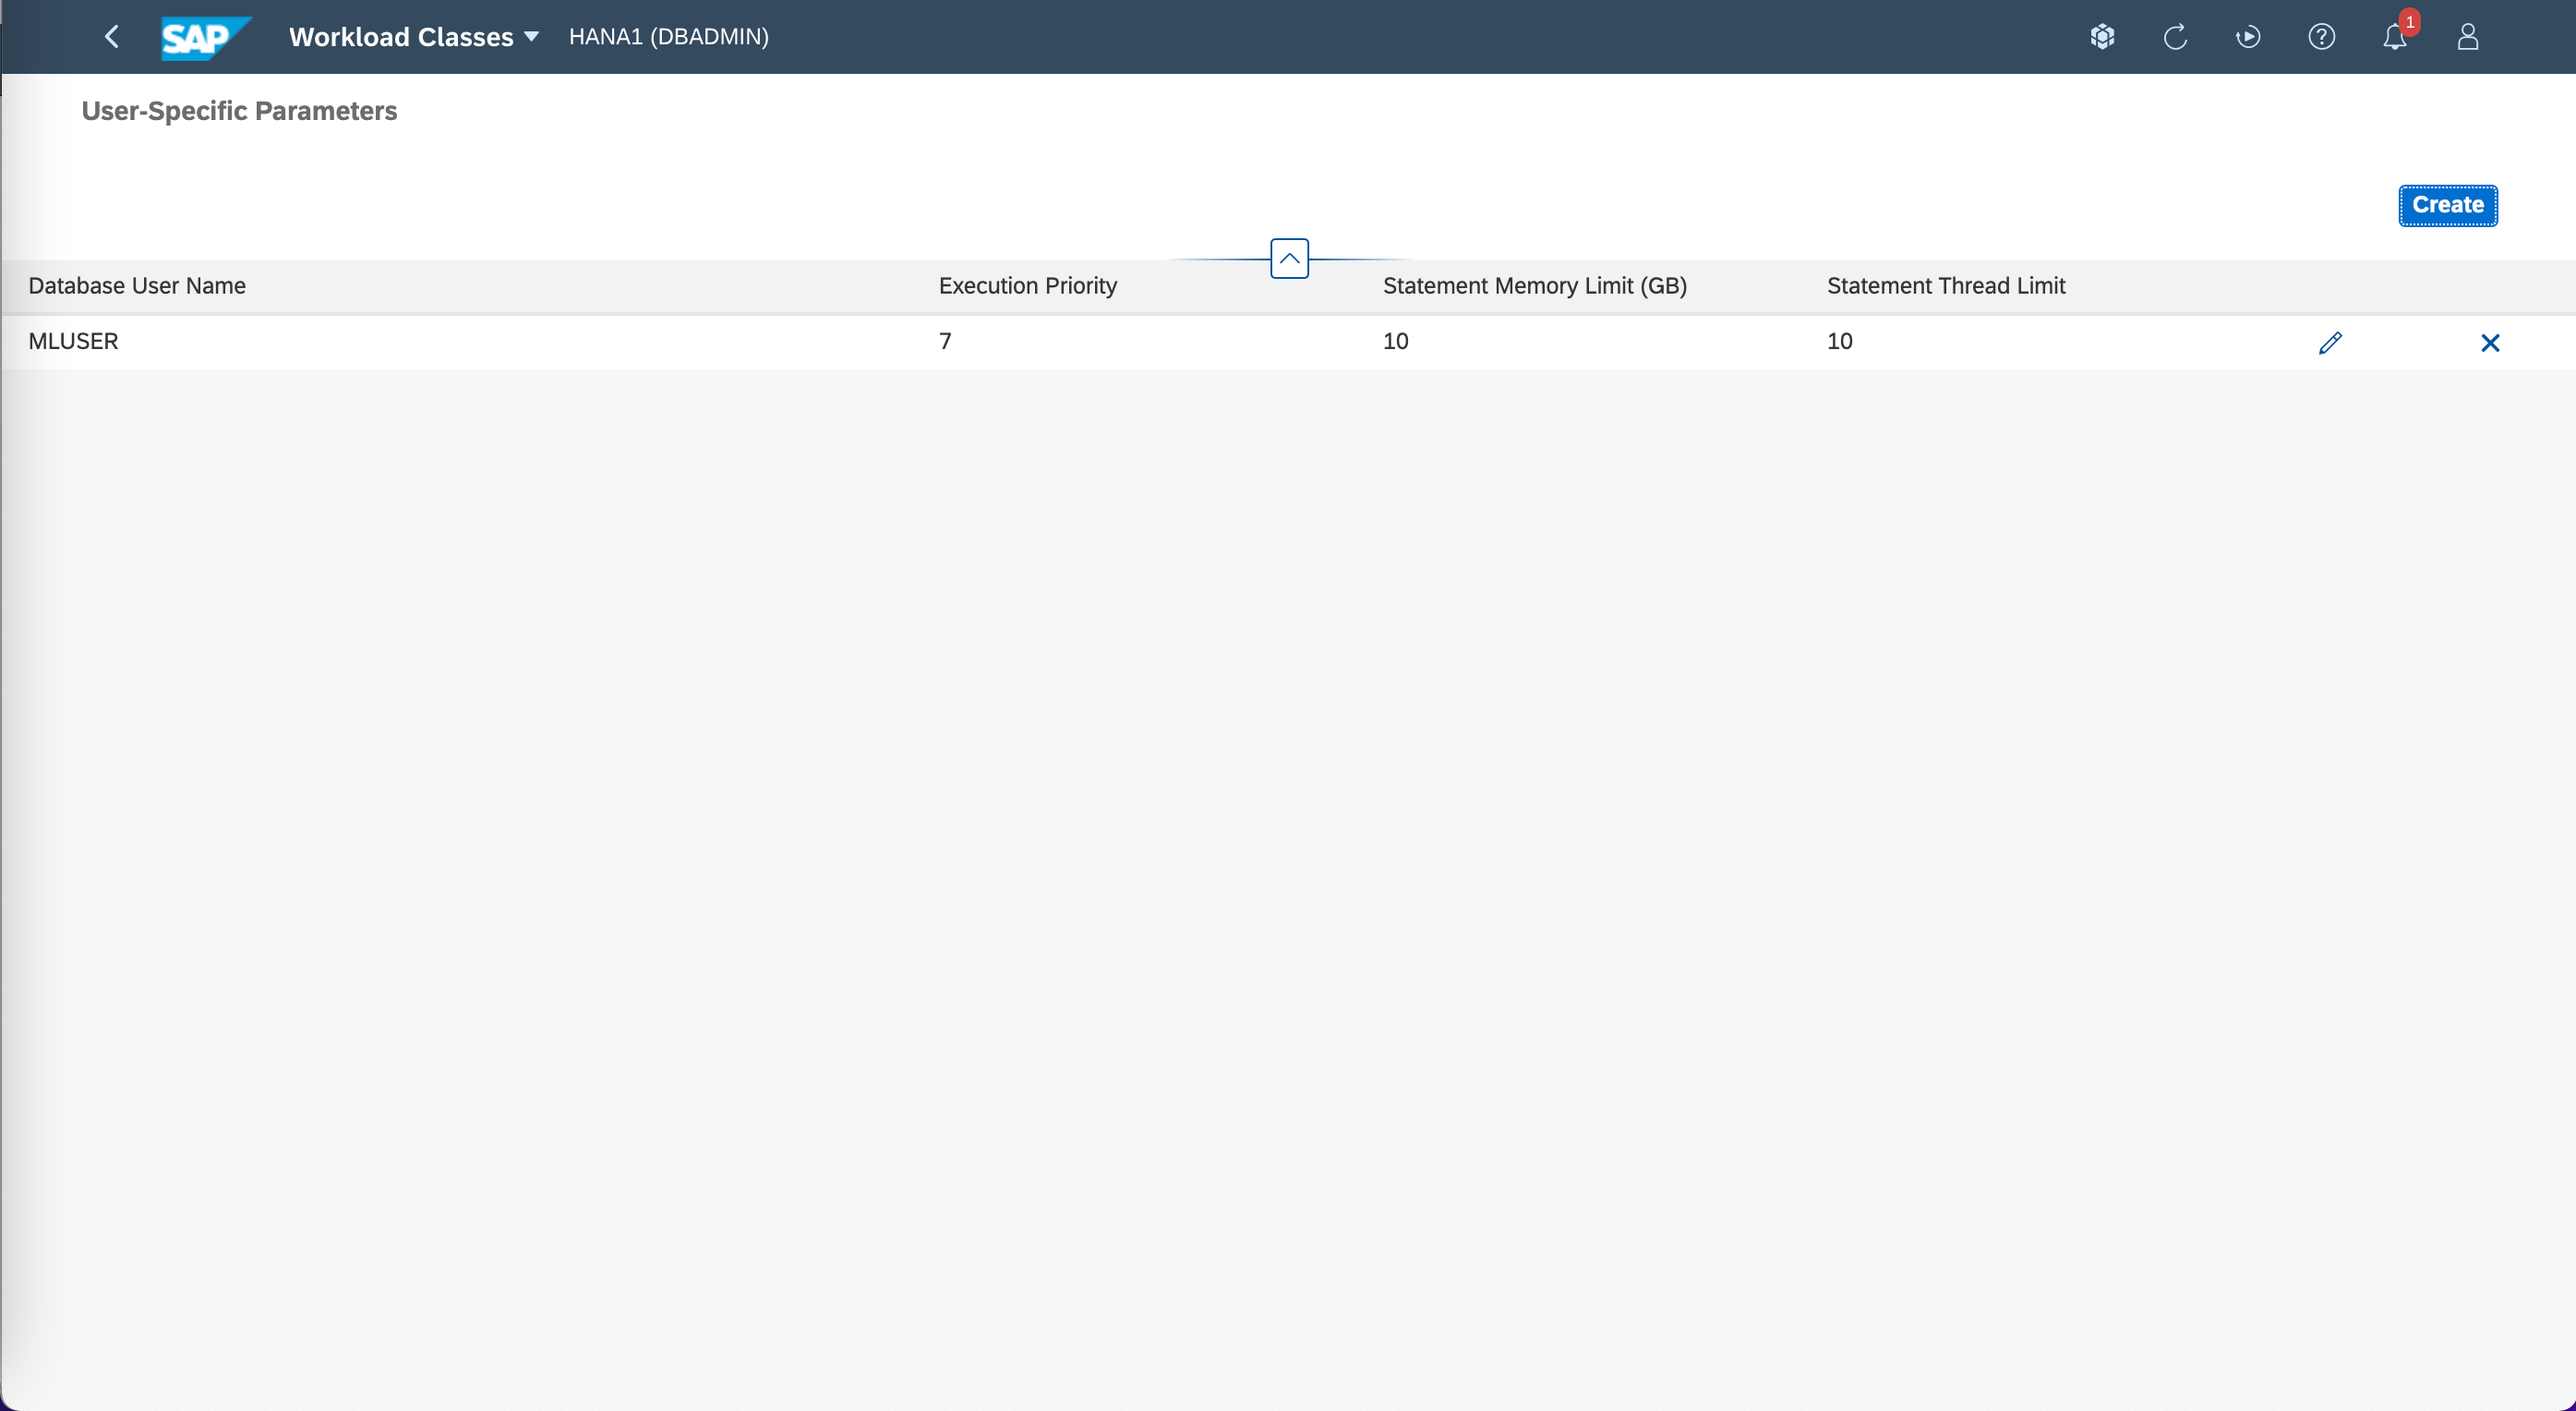This screenshot has width=2576, height=1411.
Task: Open notifications bell with red badge
Action: (x=2394, y=37)
